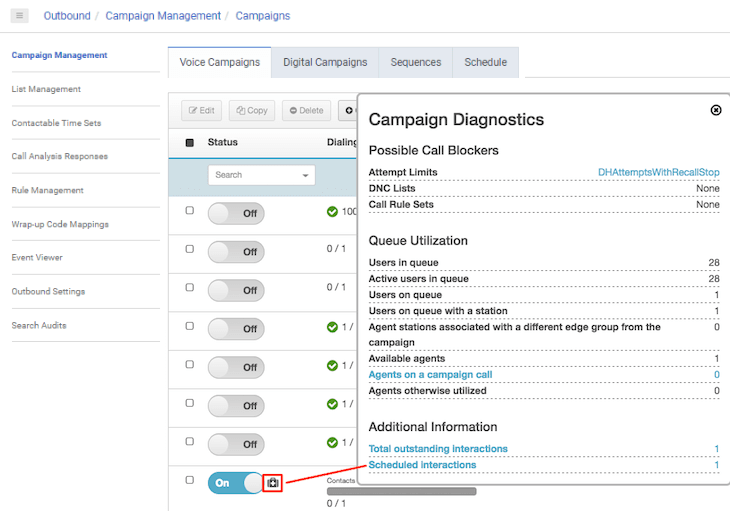Open the campaign diagnostics icon
730x511 pixels.
point(273,483)
